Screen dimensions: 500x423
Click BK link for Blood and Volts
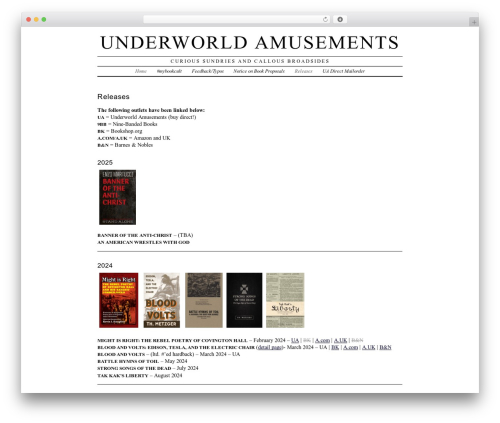pyautogui.click(x=335, y=347)
